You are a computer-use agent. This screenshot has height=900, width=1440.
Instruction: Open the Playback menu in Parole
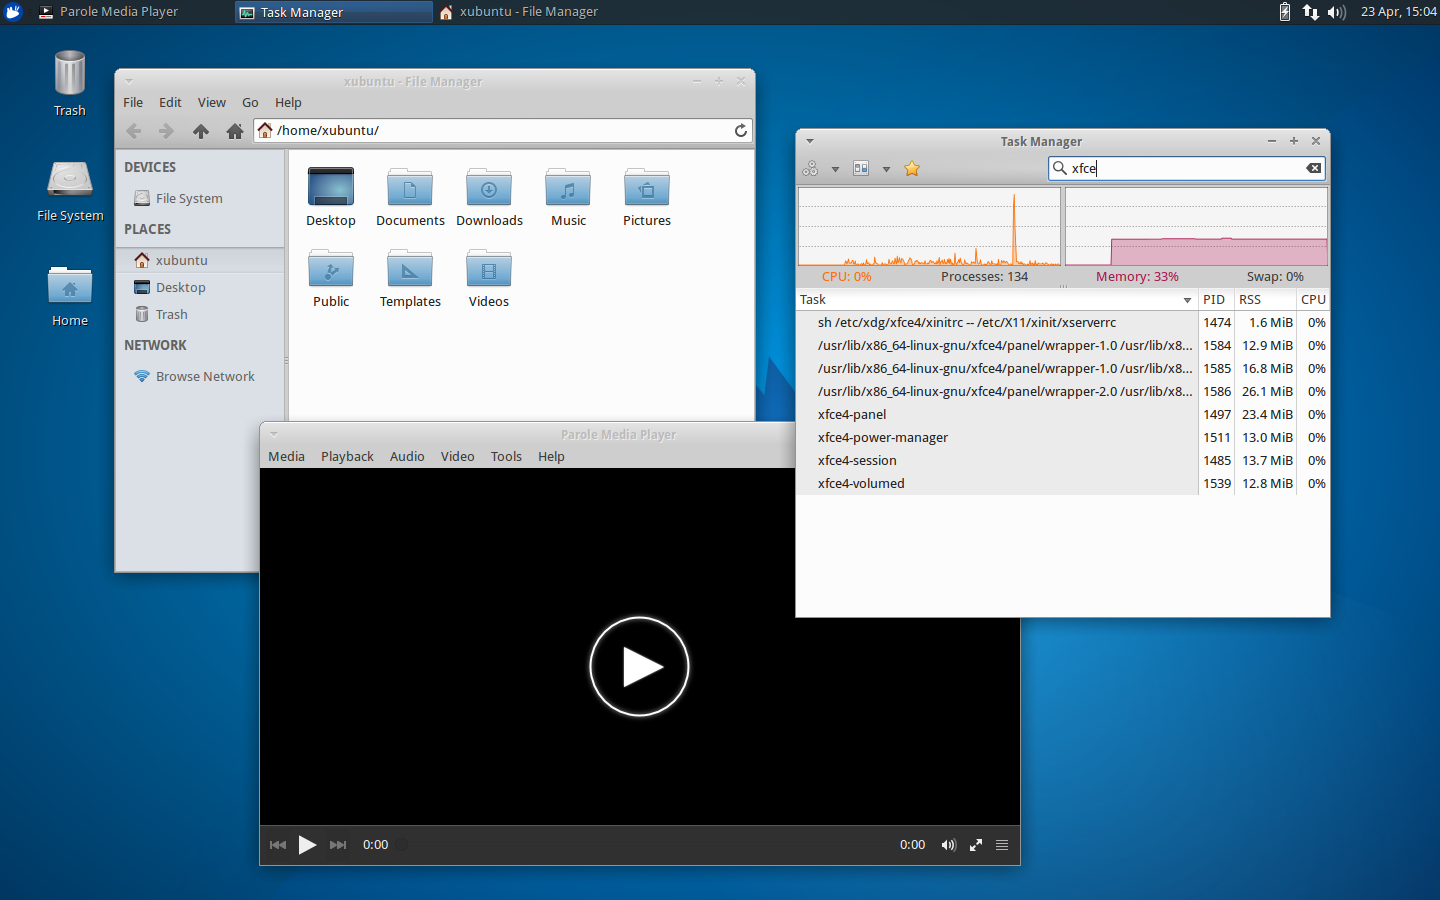pyautogui.click(x=347, y=456)
